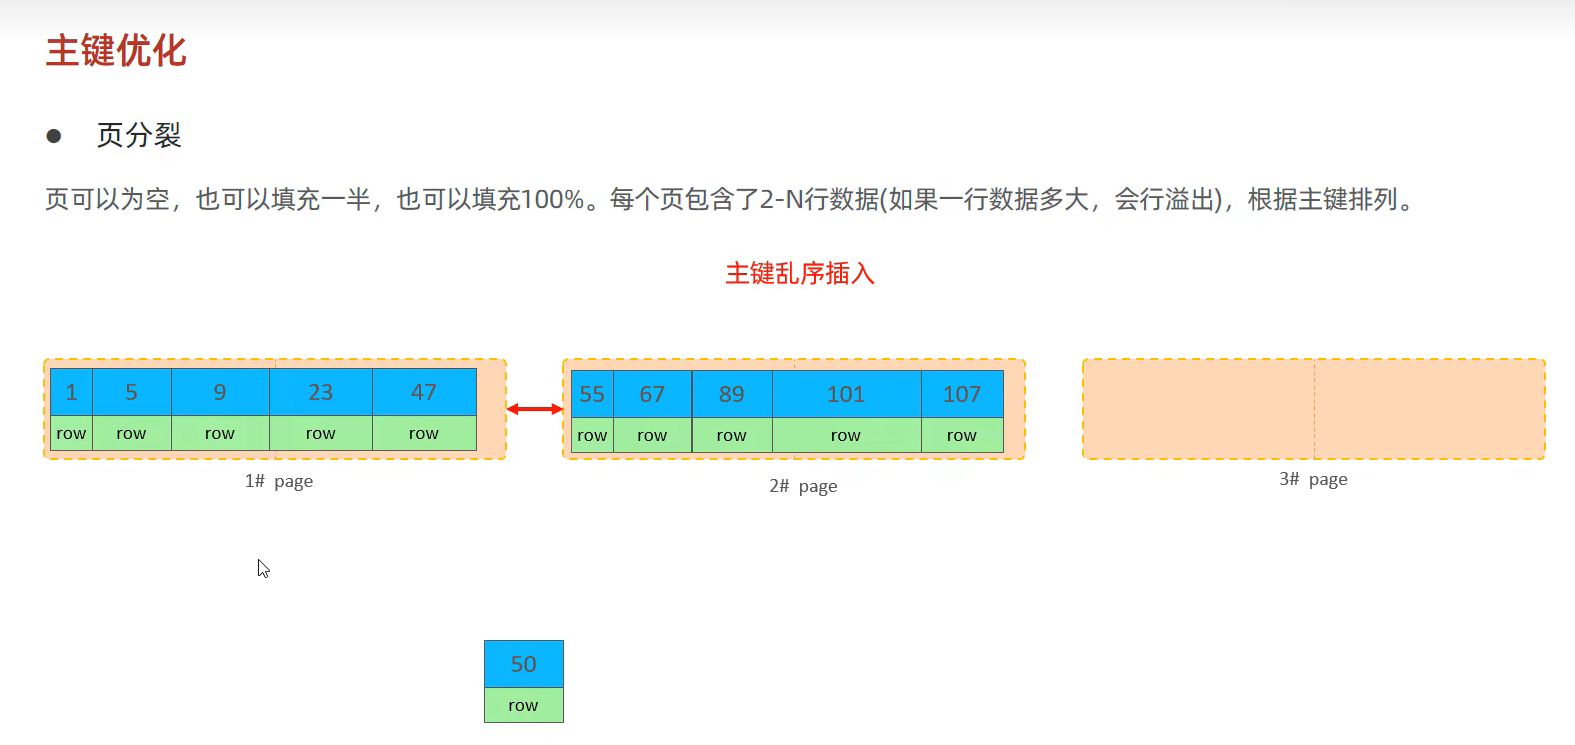Click the "页分裂" bullet heading
Screen dimensions: 1575x745
click(x=139, y=135)
